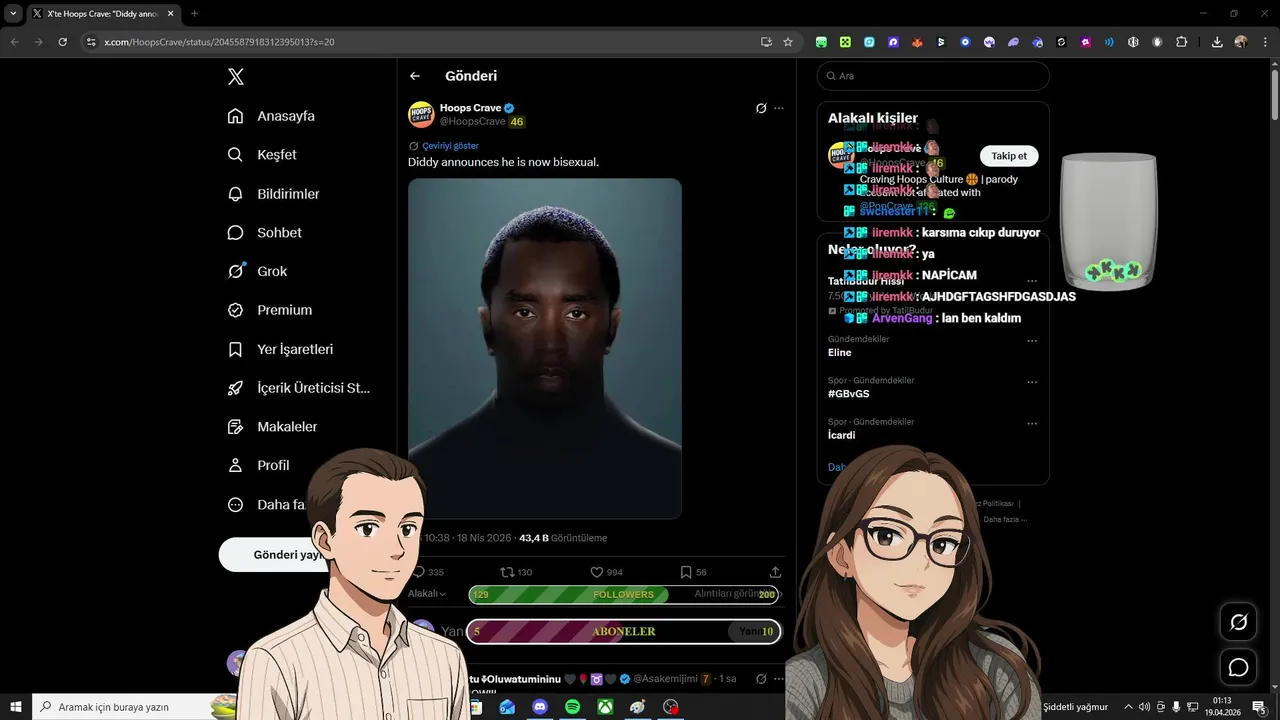Open the three-dot menu on Hoops Crave post
This screenshot has height=720, width=1280.
(x=779, y=108)
